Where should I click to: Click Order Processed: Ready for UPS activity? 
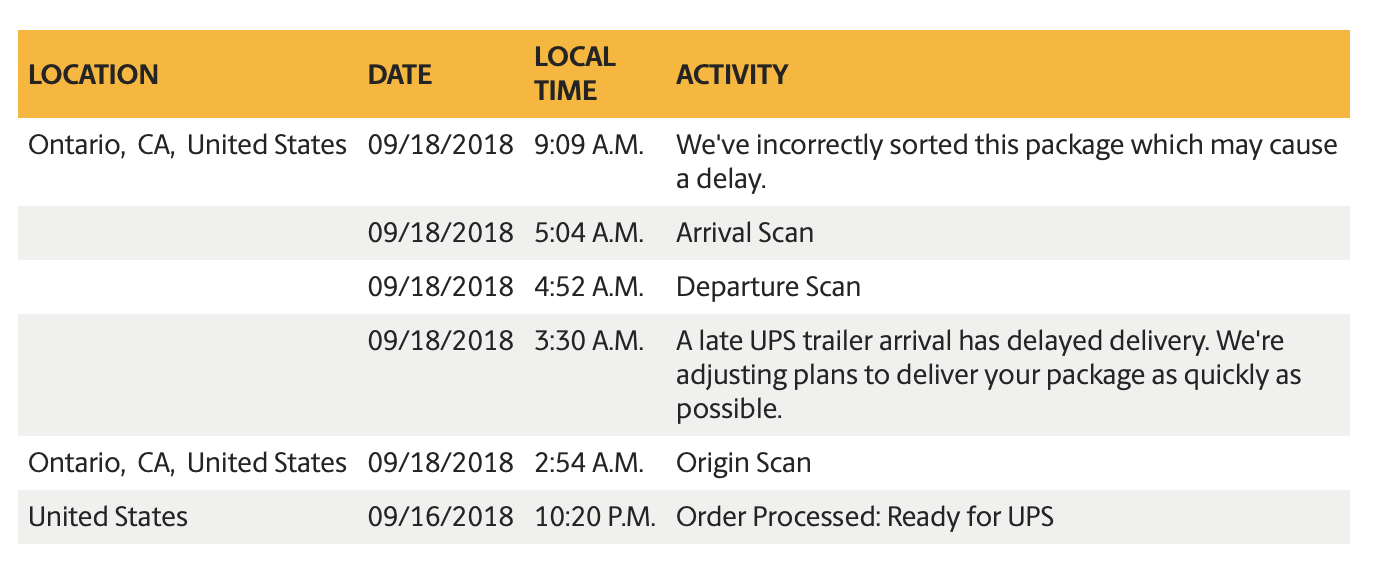[865, 517]
